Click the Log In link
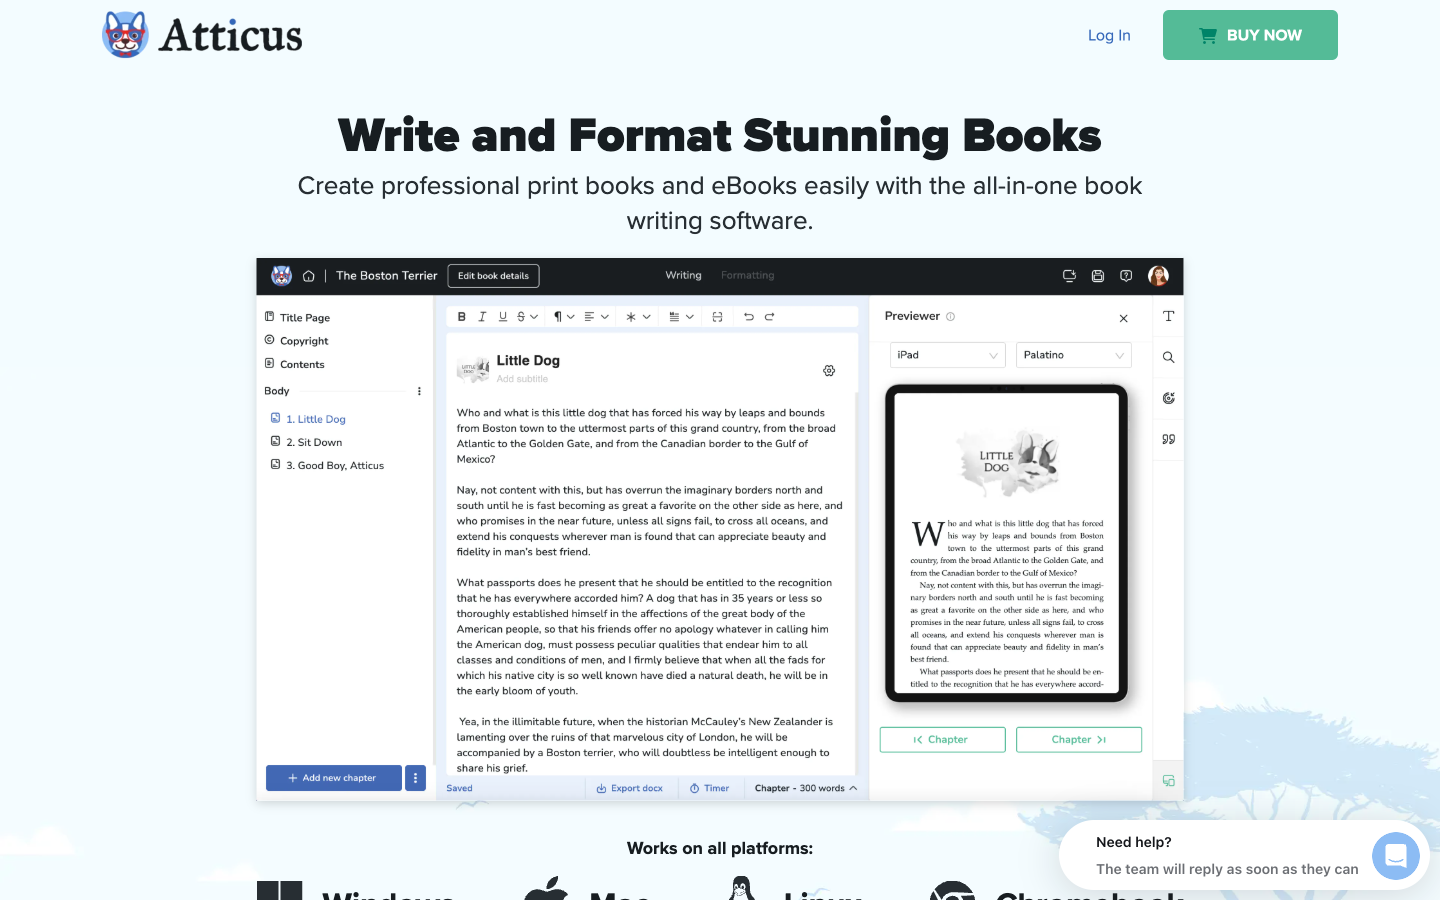This screenshot has width=1440, height=900. 1109,35
